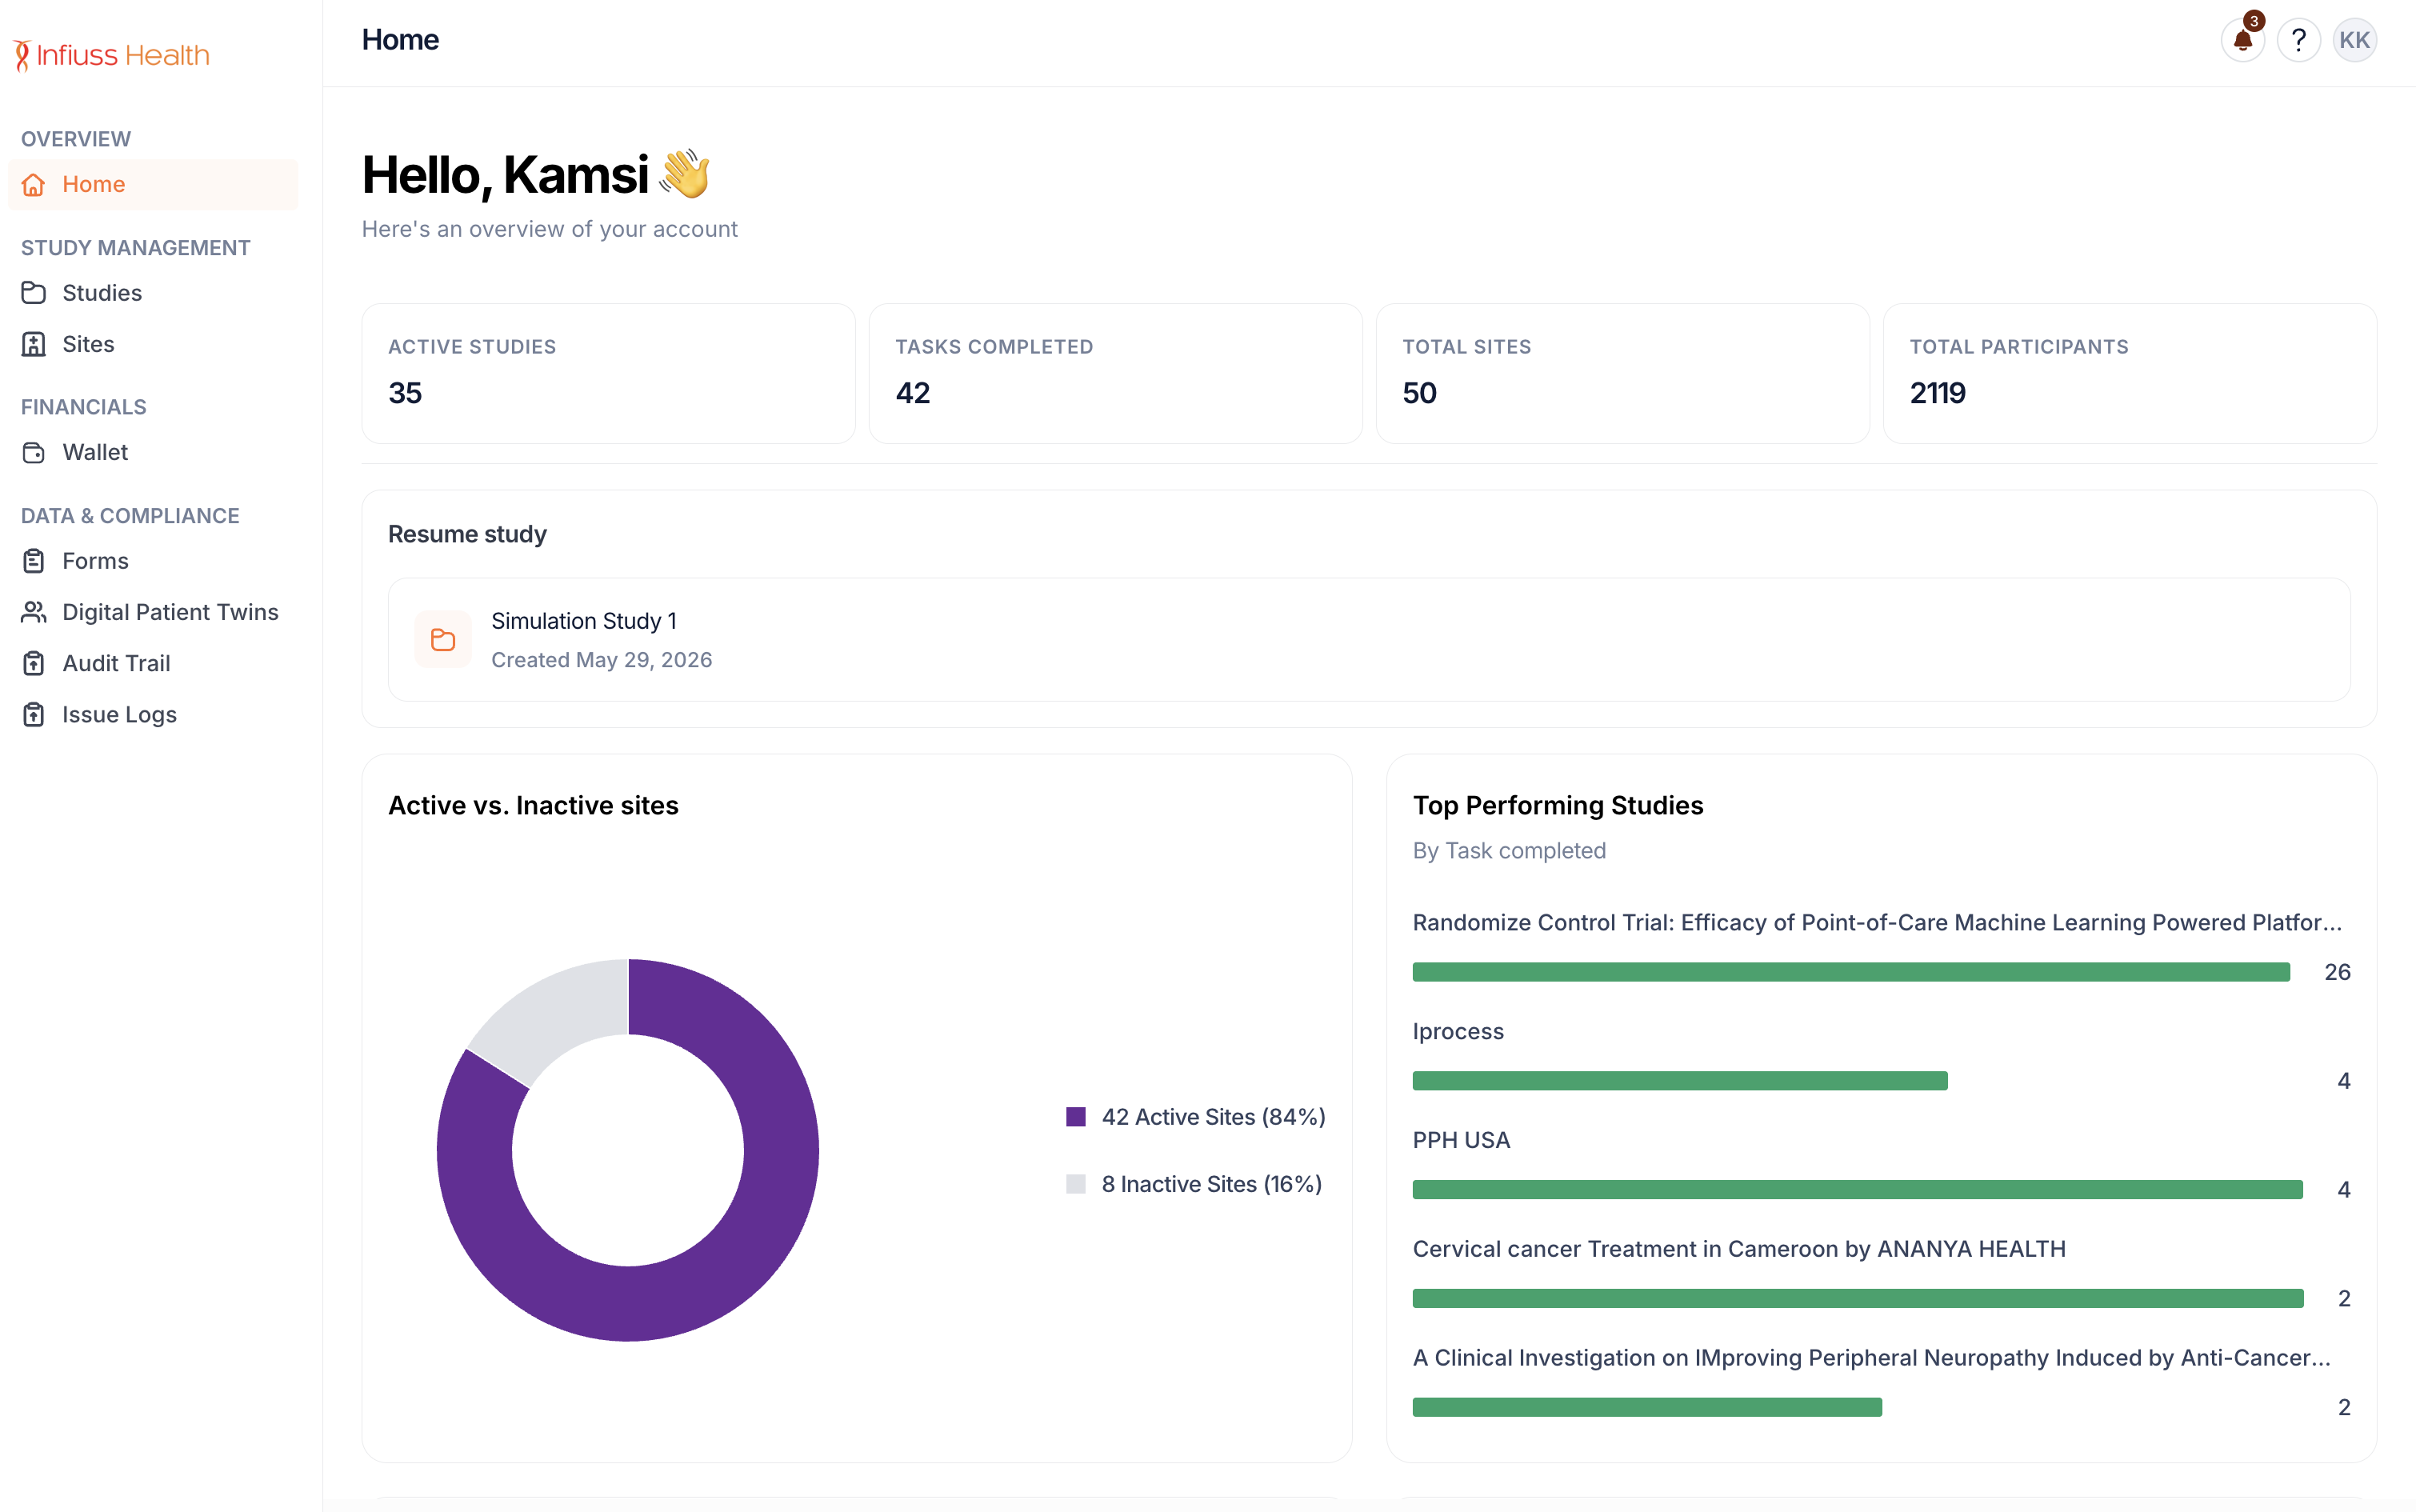Click the Total Sites card
The width and height of the screenshot is (2416, 1512).
(x=1622, y=373)
